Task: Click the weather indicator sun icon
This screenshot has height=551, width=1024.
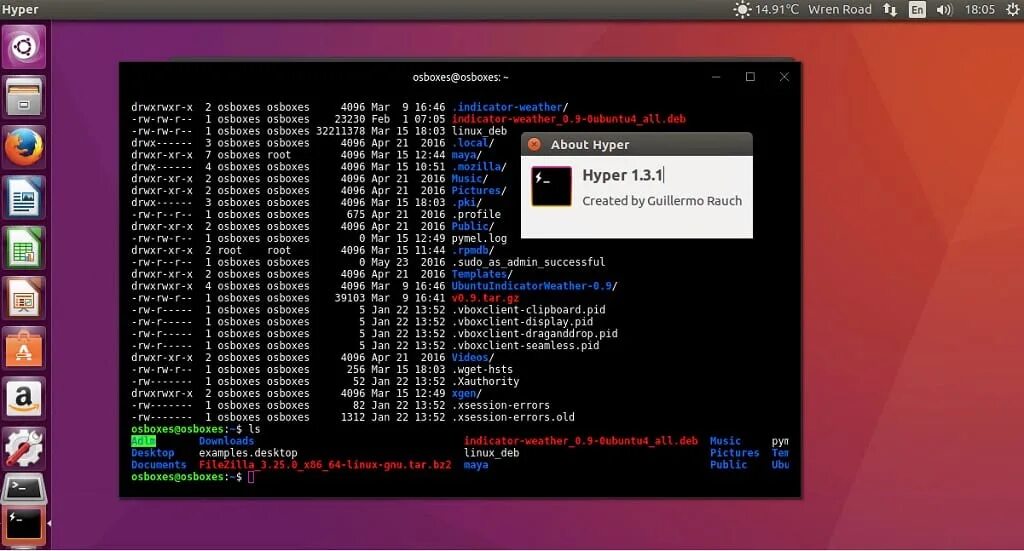Action: (x=742, y=9)
